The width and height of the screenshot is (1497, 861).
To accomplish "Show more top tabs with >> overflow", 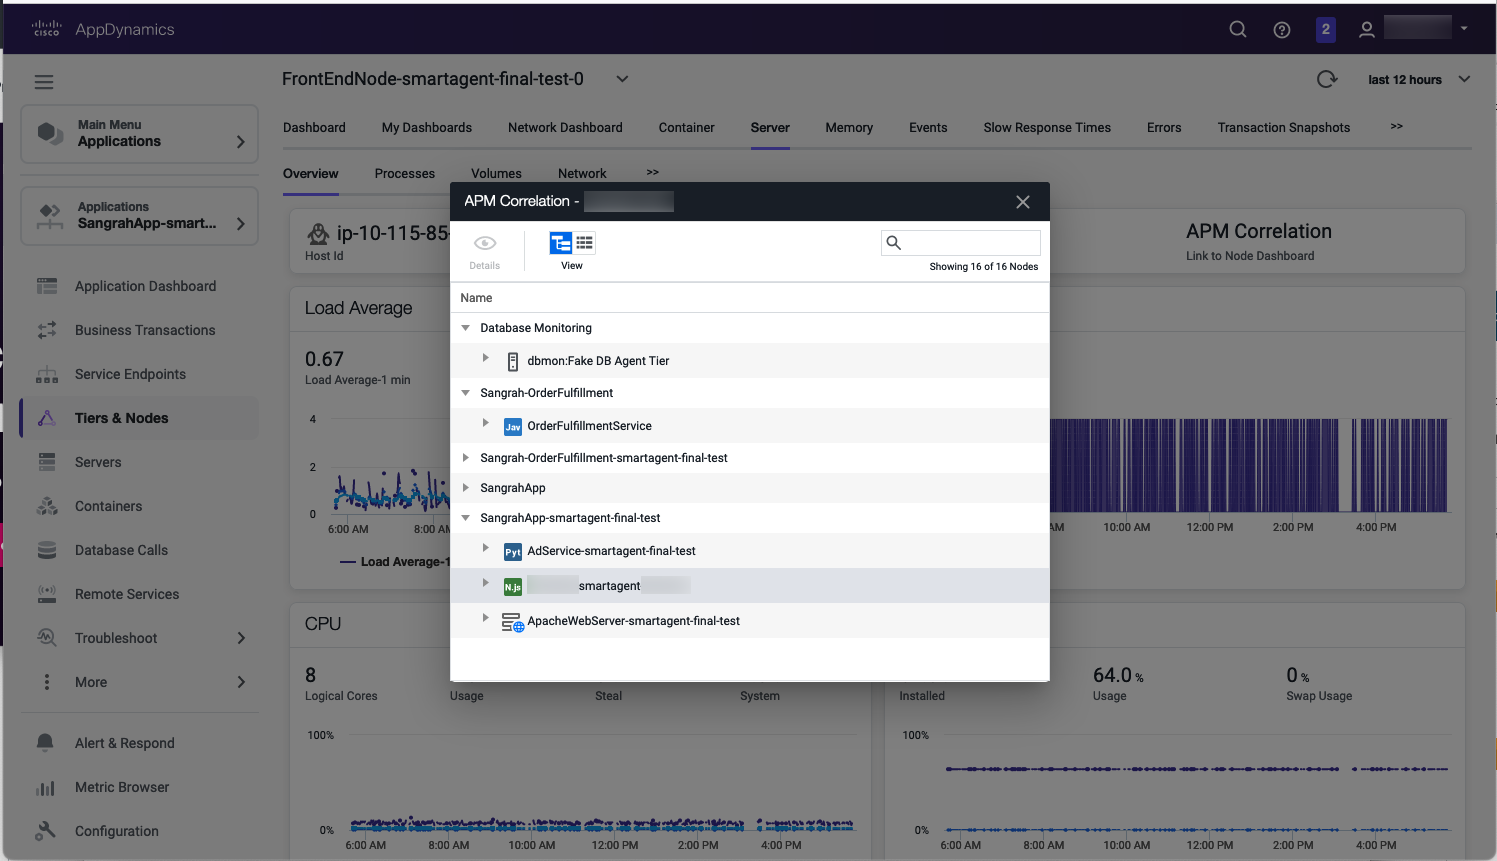I will [1397, 126].
